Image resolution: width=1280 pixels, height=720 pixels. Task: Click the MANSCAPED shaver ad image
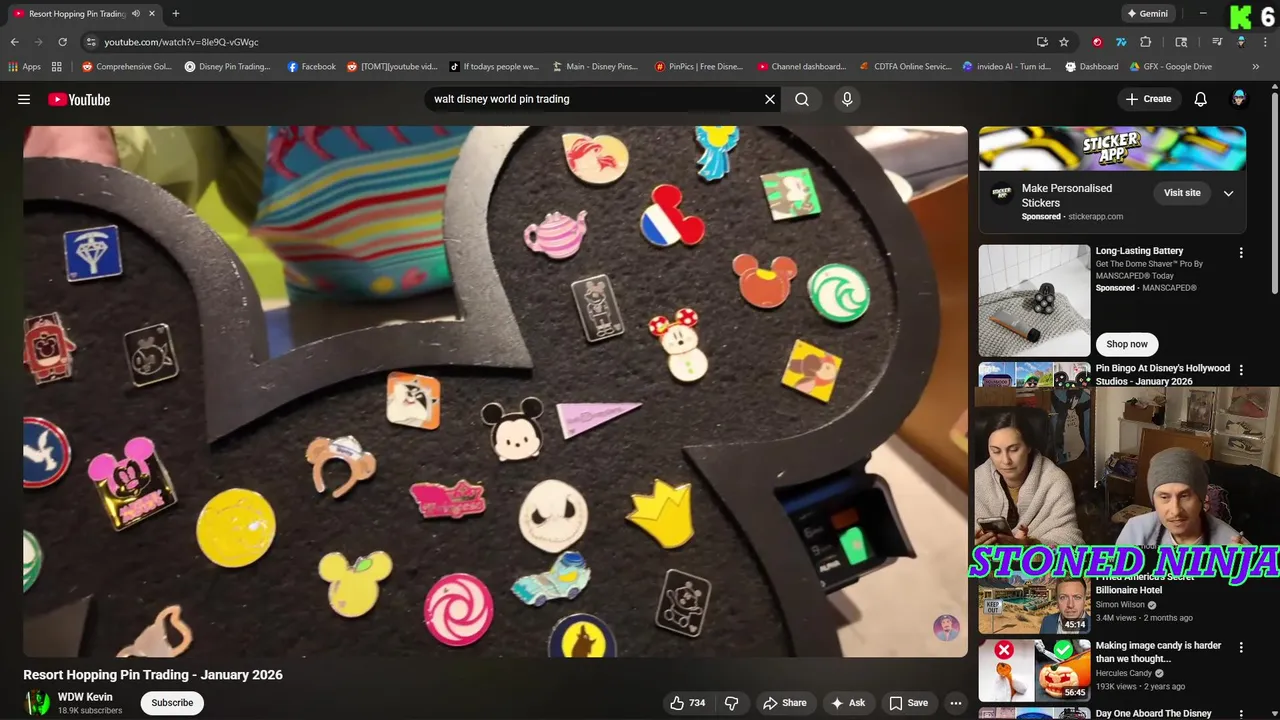click(x=1034, y=300)
